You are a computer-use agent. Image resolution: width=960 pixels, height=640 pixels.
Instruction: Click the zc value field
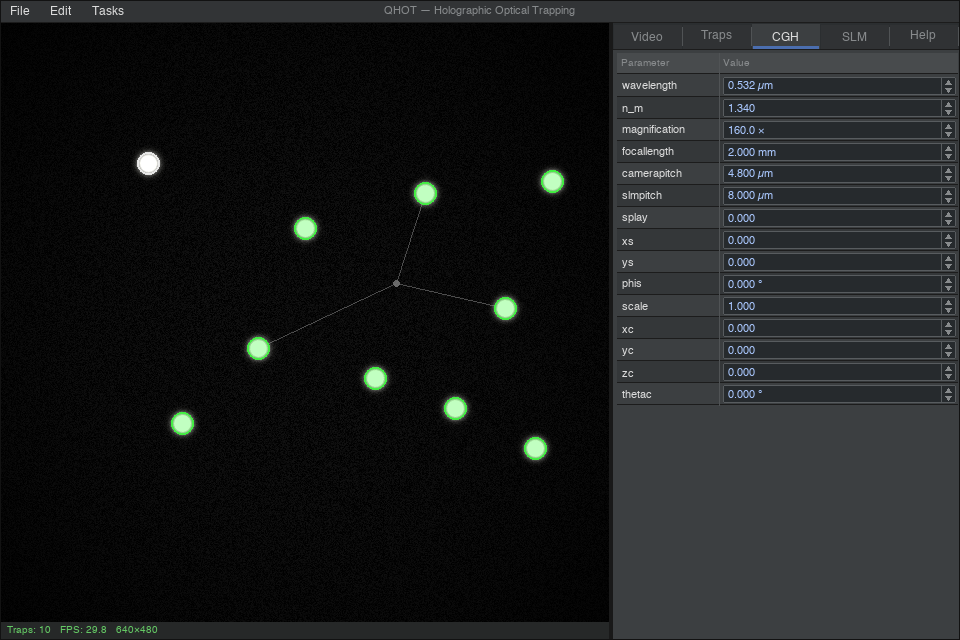click(x=832, y=372)
